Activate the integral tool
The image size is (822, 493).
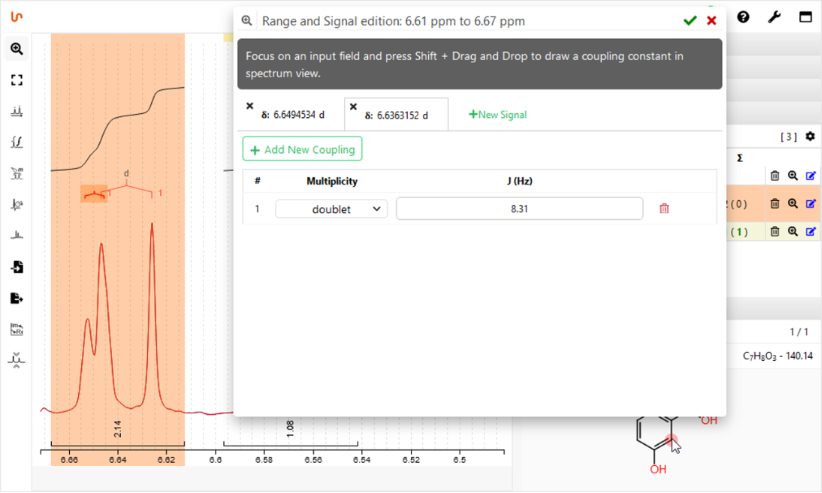17,142
